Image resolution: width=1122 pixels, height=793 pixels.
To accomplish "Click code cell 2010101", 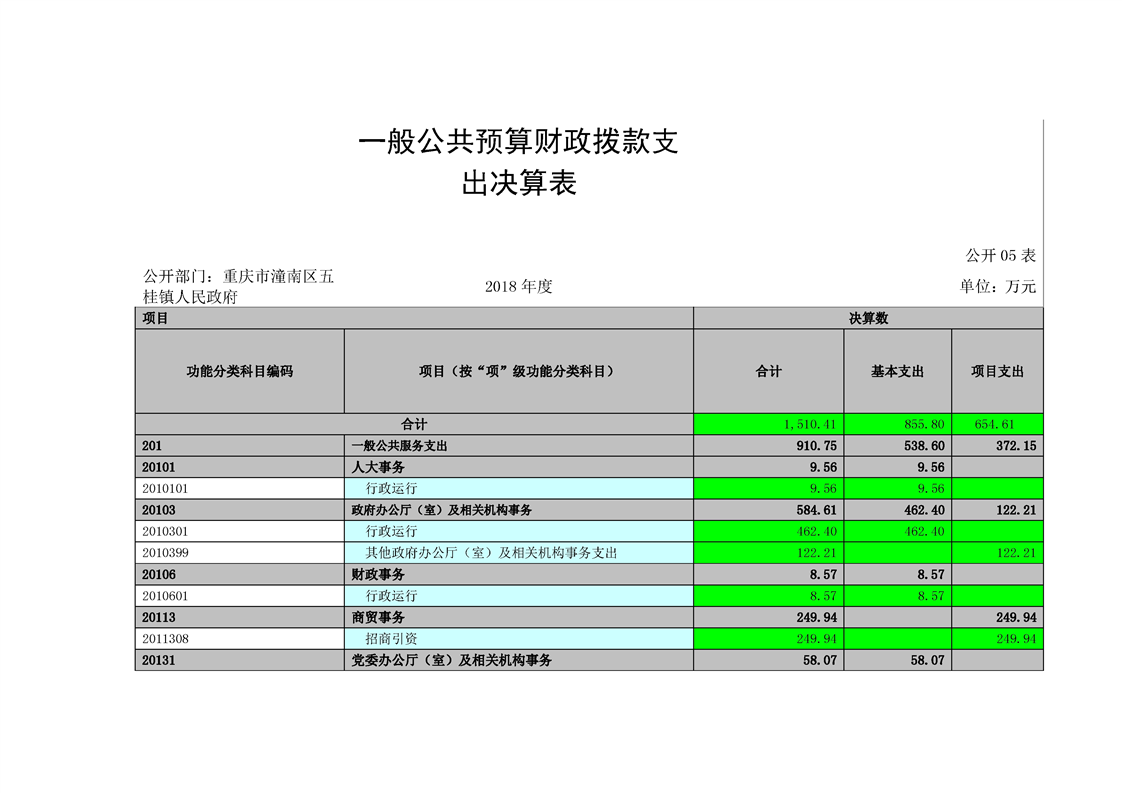I will pyautogui.click(x=240, y=489).
